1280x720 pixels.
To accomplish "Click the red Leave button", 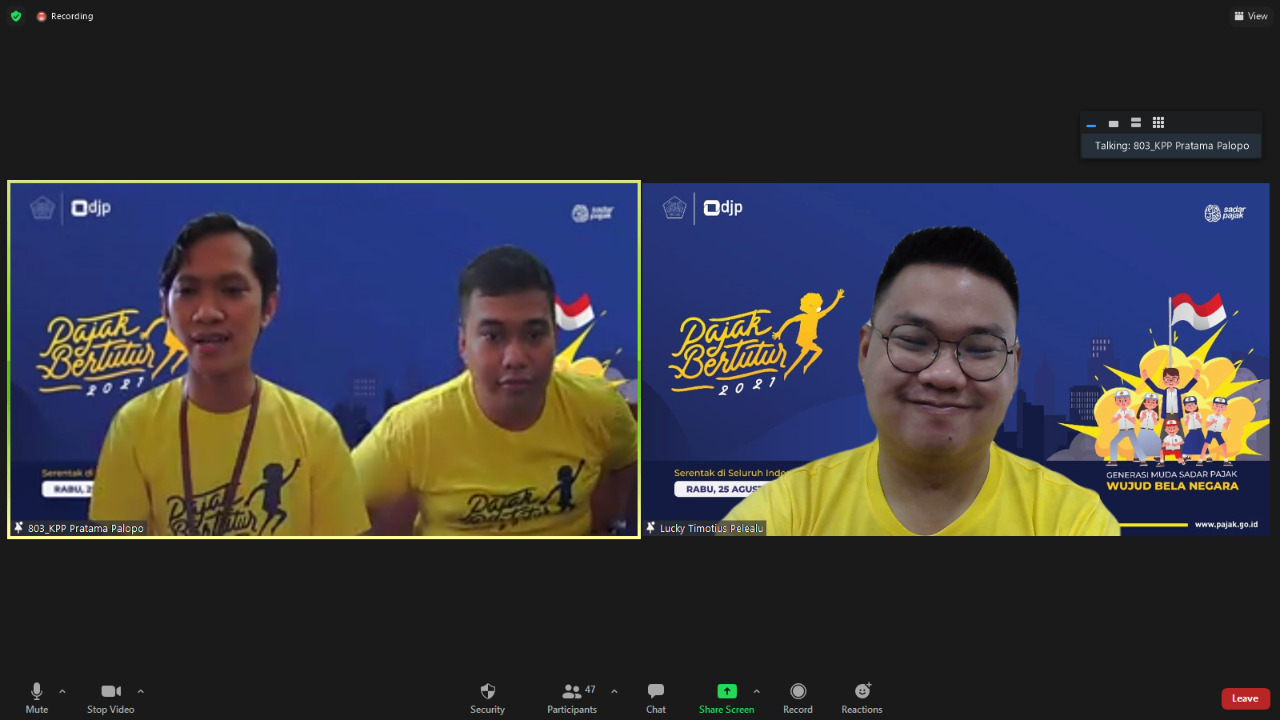I will pyautogui.click(x=1245, y=698).
